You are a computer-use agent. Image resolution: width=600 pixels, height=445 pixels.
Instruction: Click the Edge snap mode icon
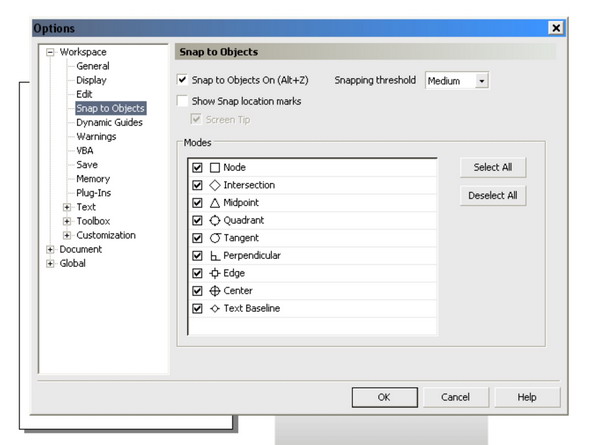215,273
